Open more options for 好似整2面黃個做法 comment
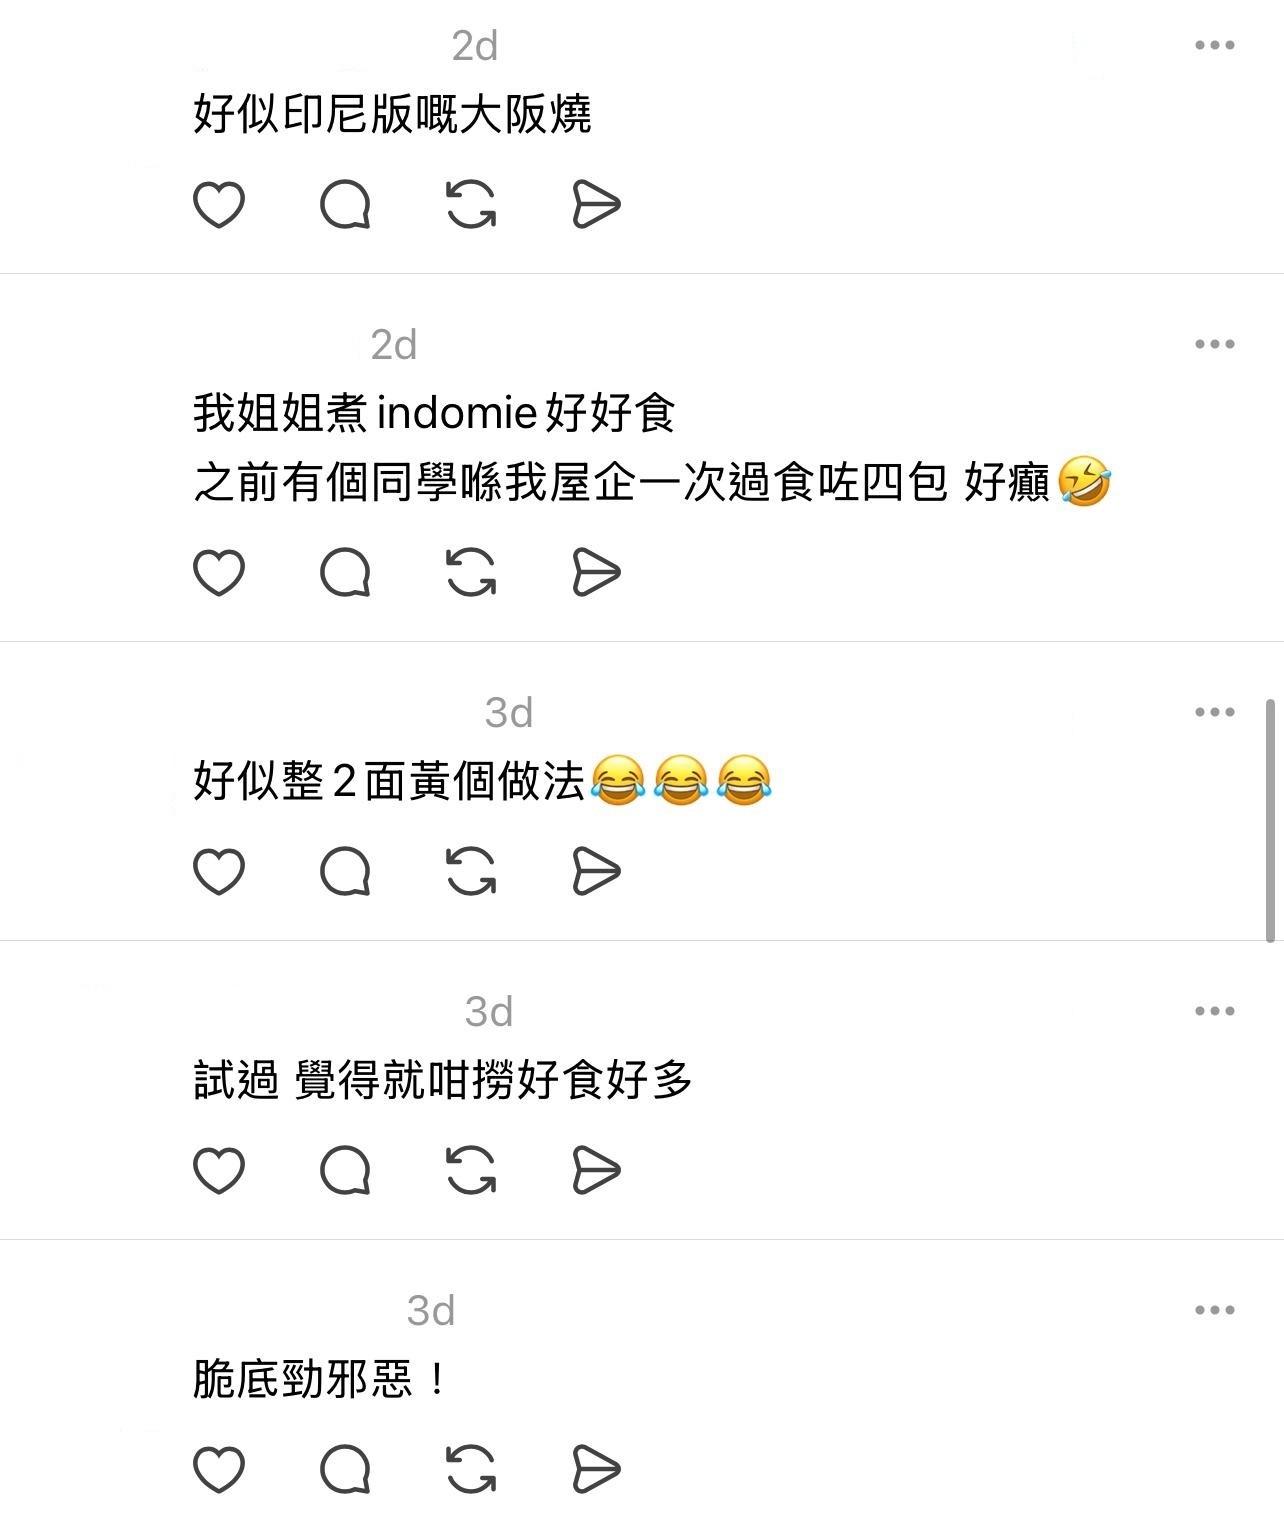The image size is (1284, 1518). [1215, 712]
